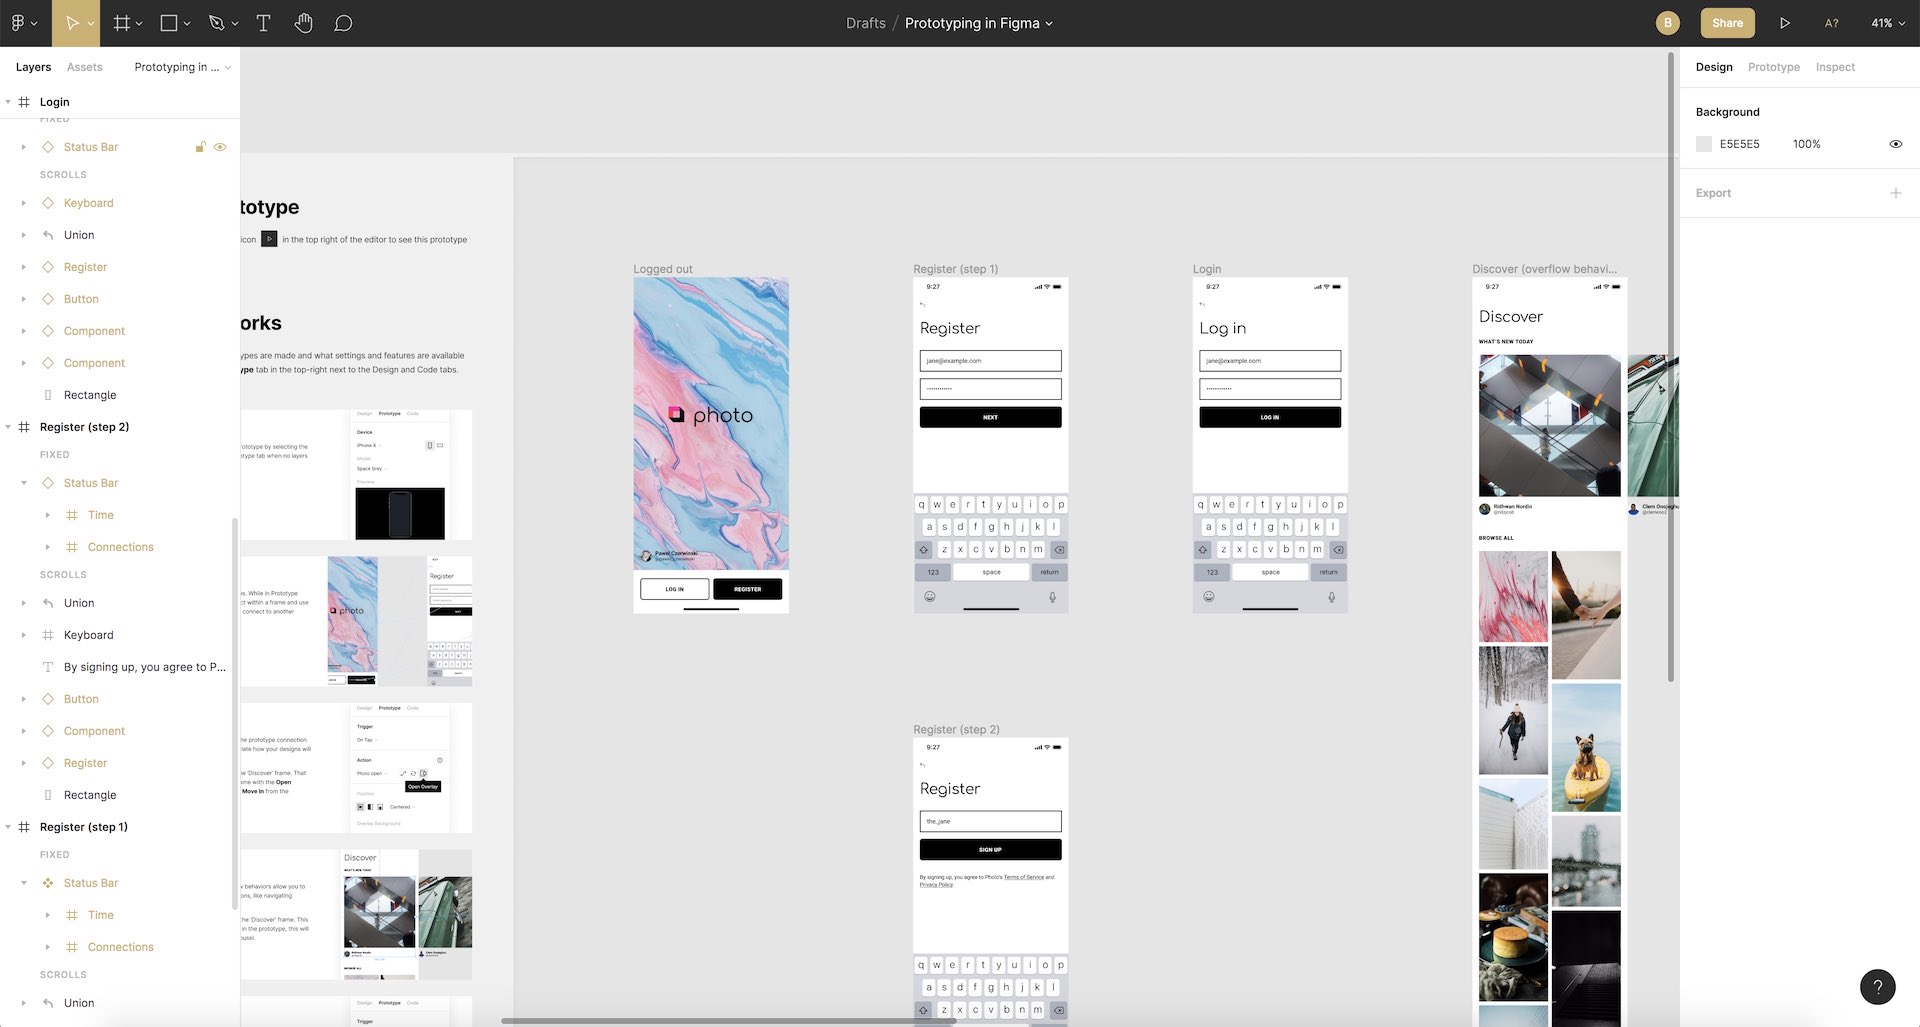Open the Move tools dropdown arrow
The height and width of the screenshot is (1027, 1920).
pyautogui.click(x=91, y=23)
